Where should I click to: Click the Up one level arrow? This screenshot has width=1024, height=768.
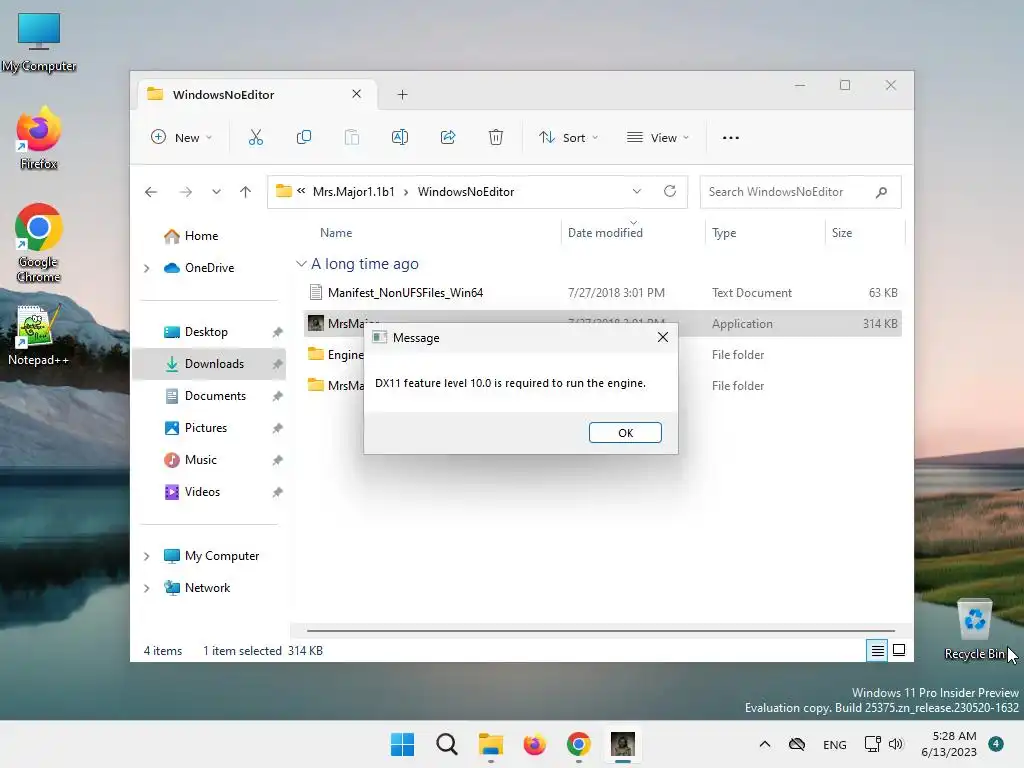click(x=246, y=191)
